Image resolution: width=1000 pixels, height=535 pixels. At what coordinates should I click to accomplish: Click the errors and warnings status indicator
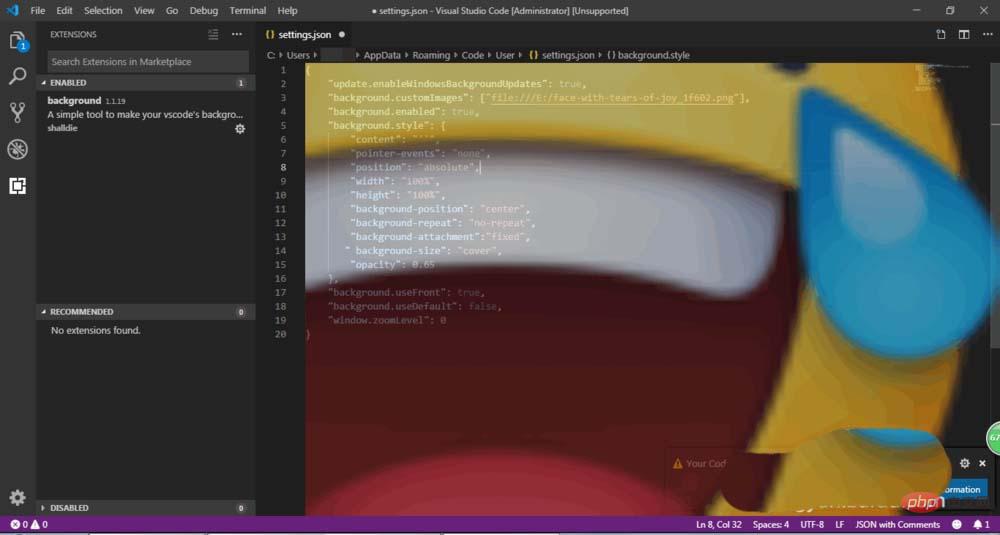[x=29, y=524]
